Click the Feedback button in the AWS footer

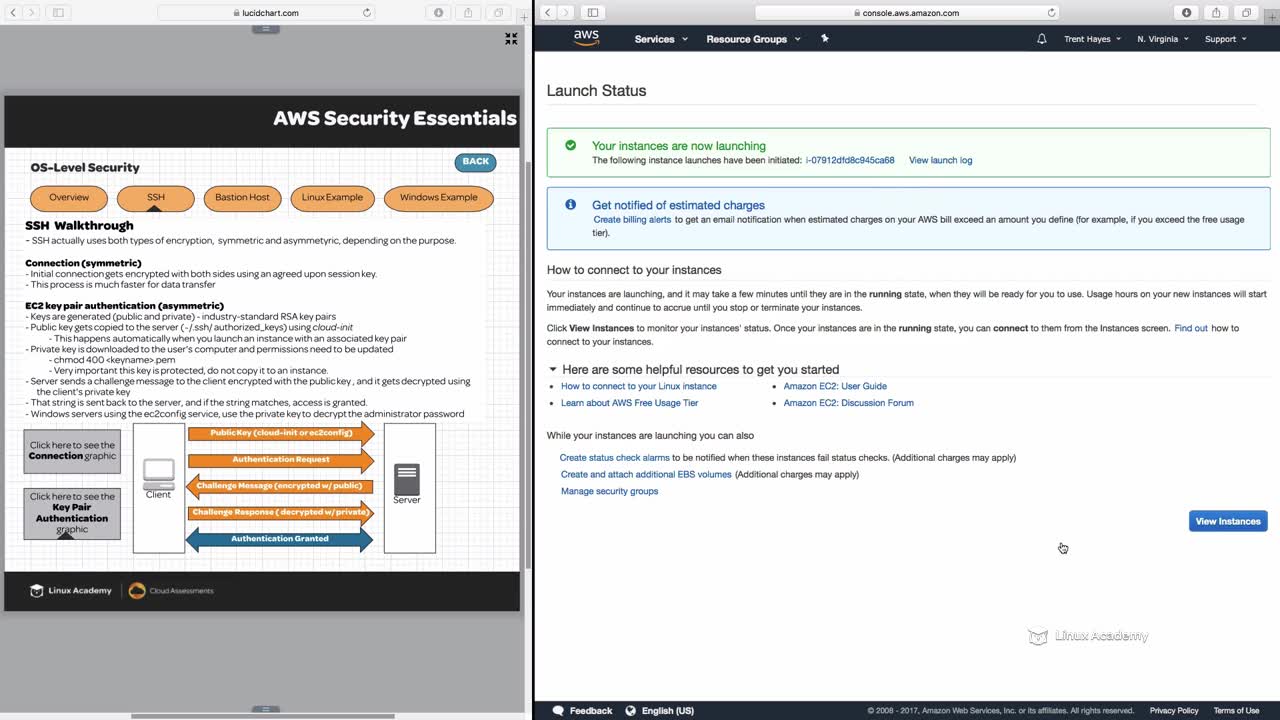582,711
